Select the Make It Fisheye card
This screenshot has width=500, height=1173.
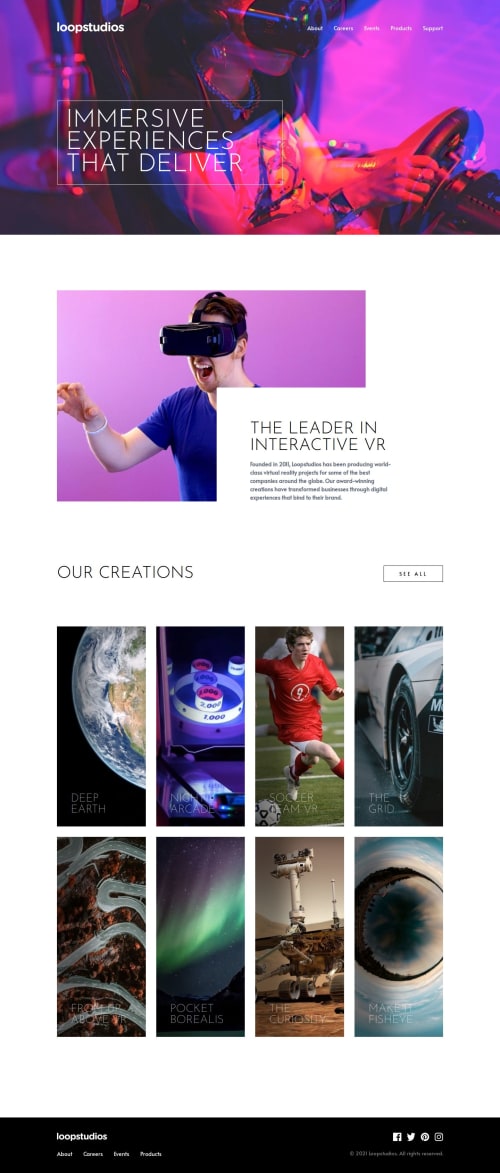(x=398, y=937)
